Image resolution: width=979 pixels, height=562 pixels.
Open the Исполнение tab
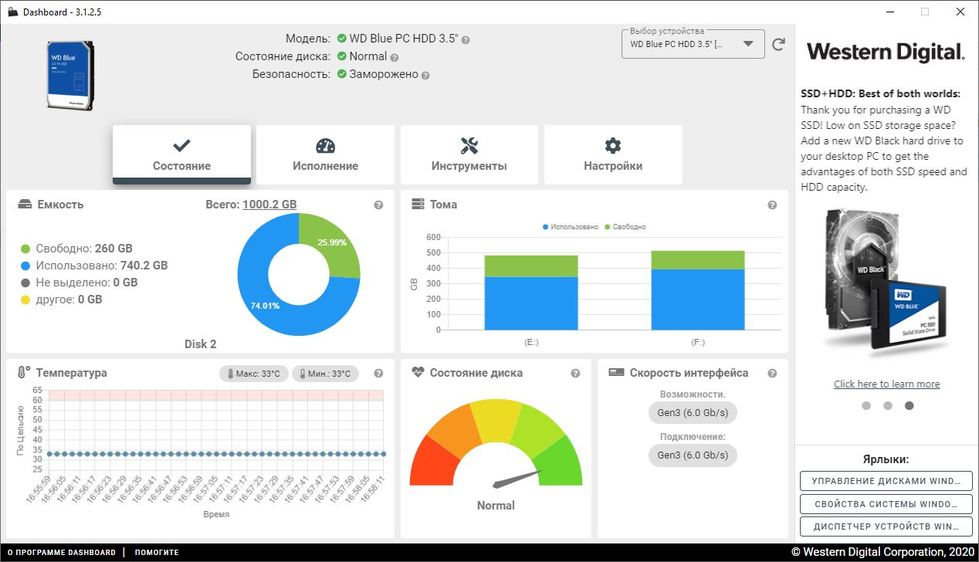pos(325,155)
